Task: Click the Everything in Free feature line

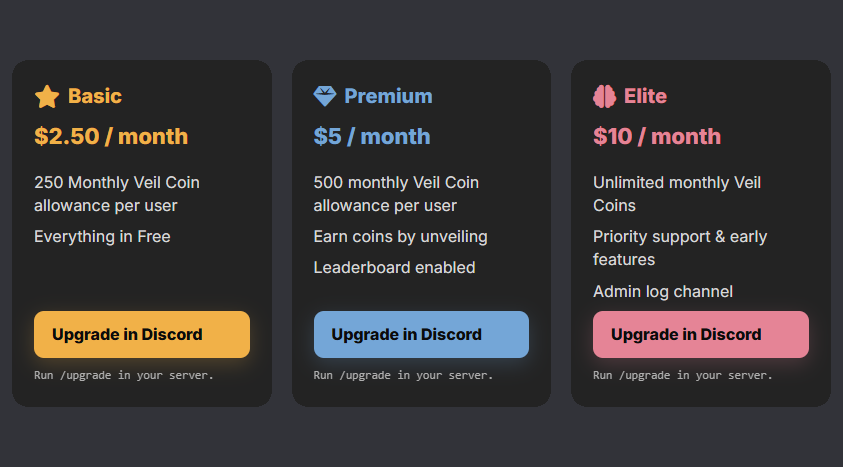Action: [x=102, y=237]
